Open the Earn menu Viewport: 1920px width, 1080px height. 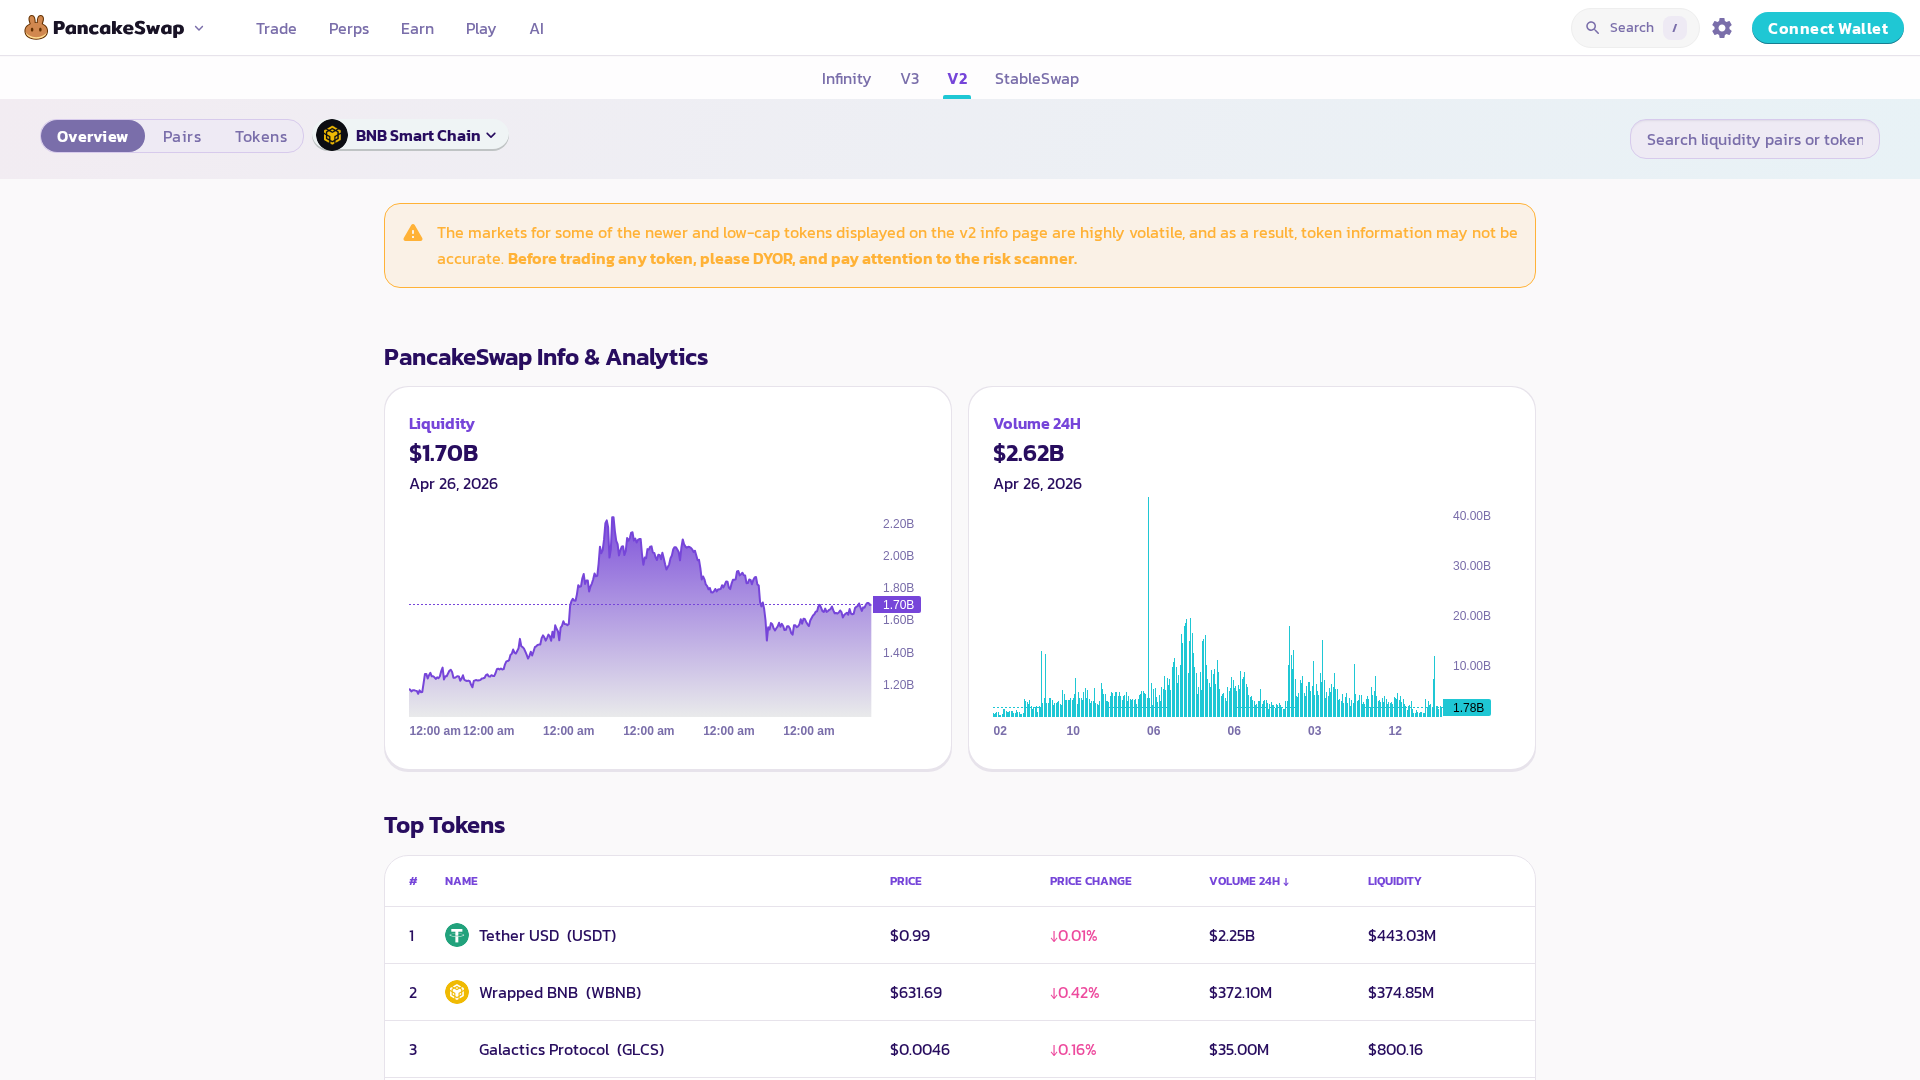[417, 28]
